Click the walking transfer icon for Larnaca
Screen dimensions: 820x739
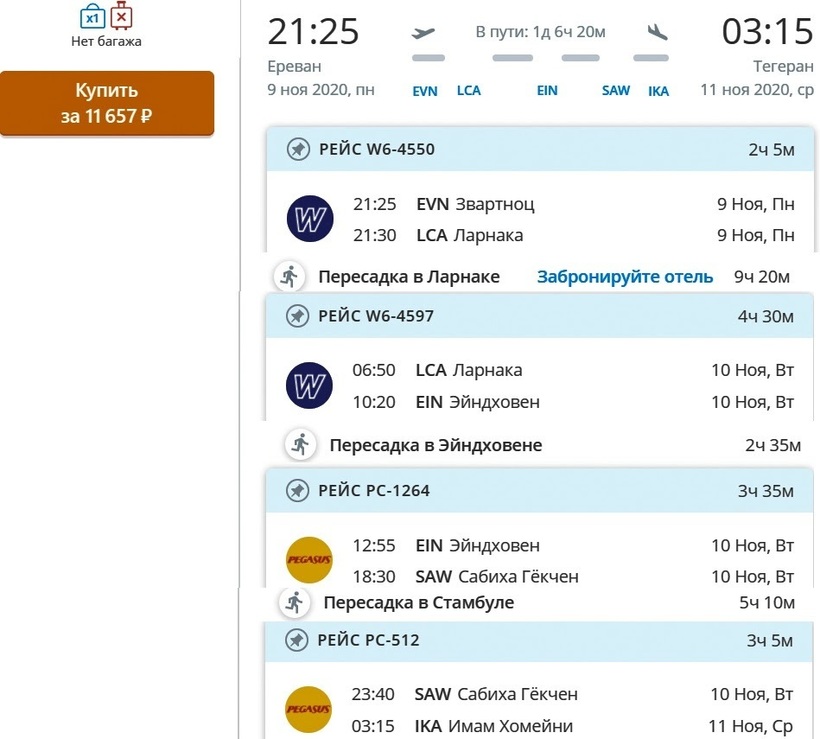pos(289,276)
